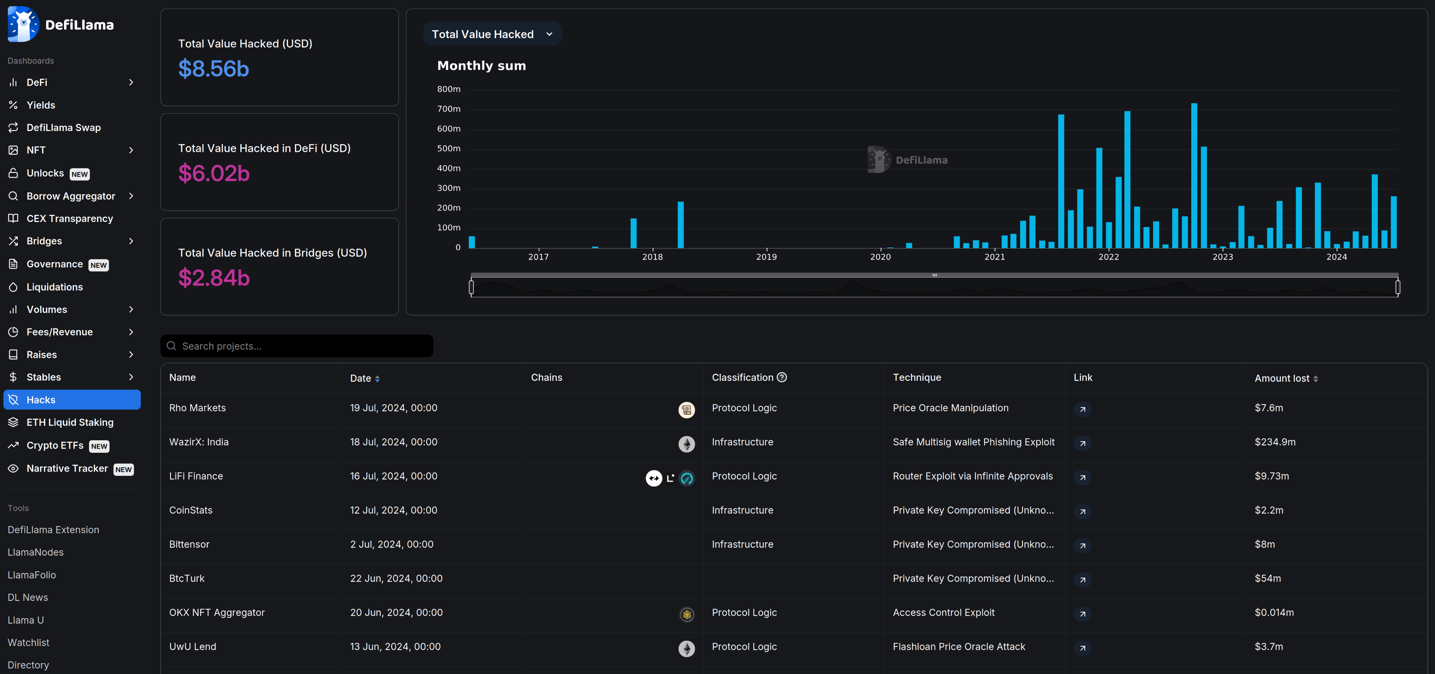
Task: Open the external link for BtcTurk hack
Action: pyautogui.click(x=1082, y=580)
